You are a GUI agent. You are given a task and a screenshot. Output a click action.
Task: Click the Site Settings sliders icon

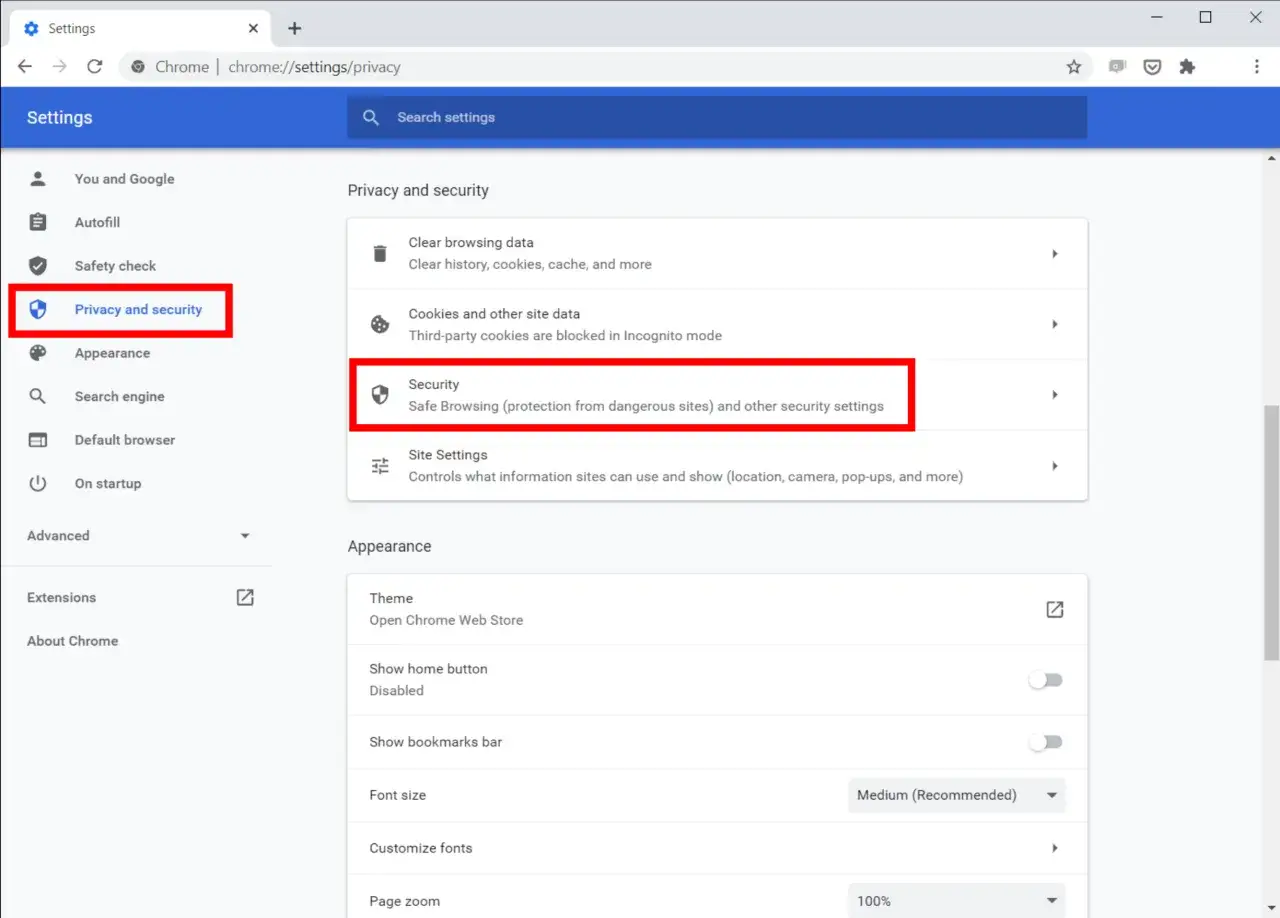[x=380, y=465]
